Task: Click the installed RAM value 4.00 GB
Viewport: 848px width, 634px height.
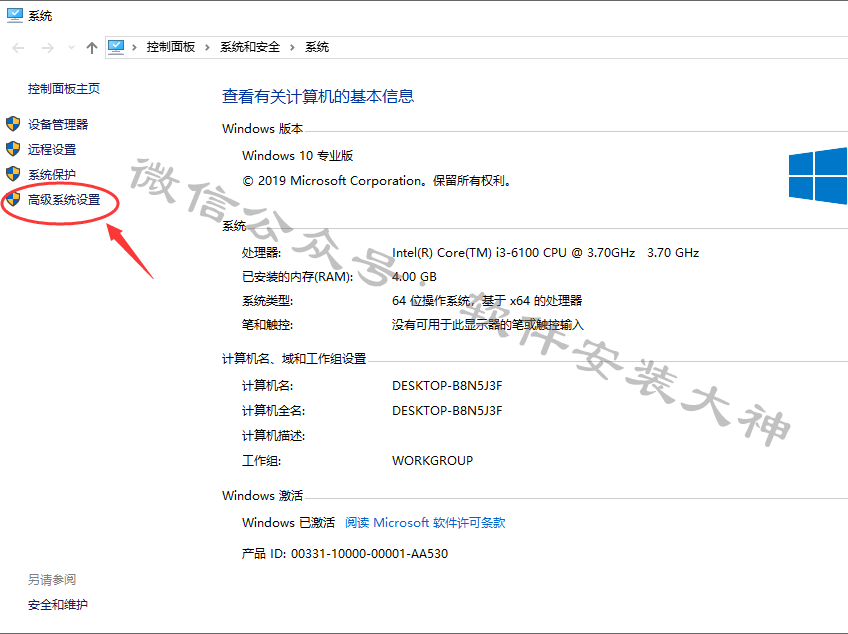Action: (414, 277)
